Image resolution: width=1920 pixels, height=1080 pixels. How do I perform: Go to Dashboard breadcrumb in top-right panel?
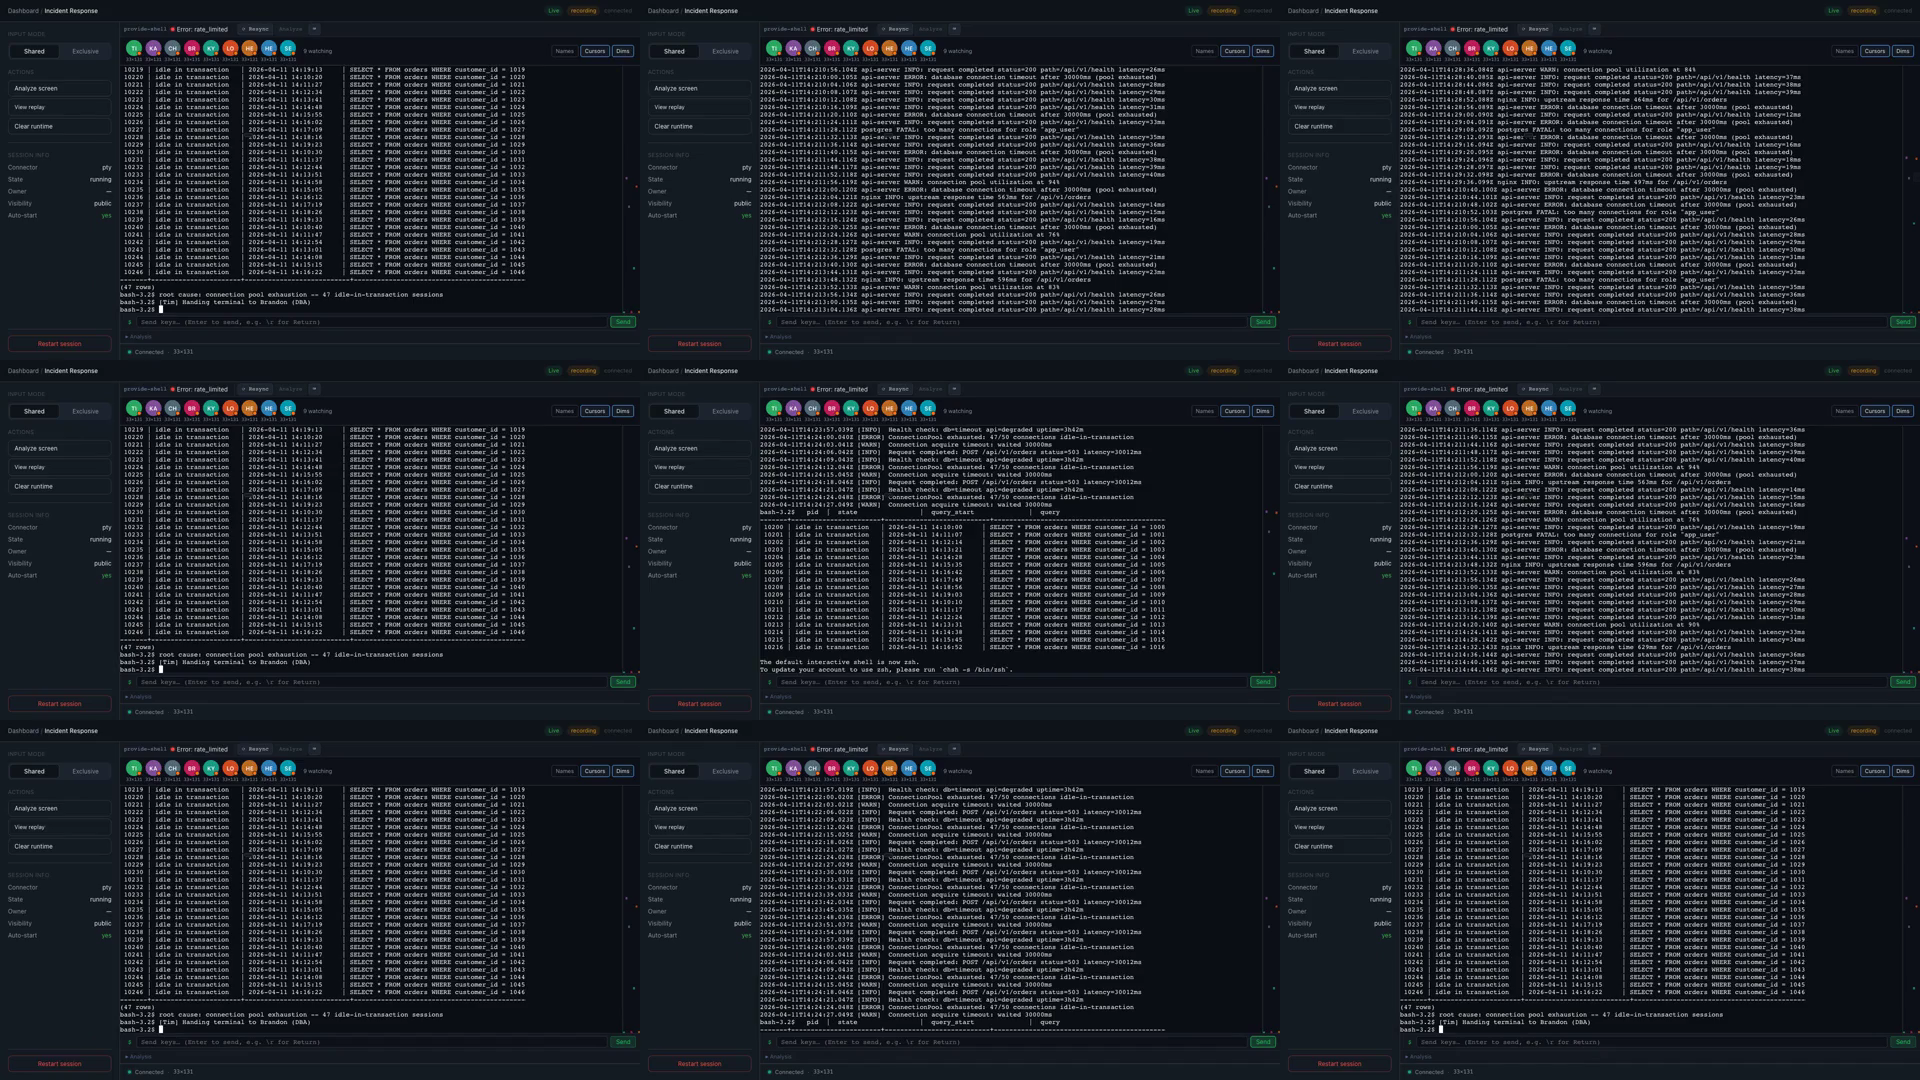[1303, 11]
